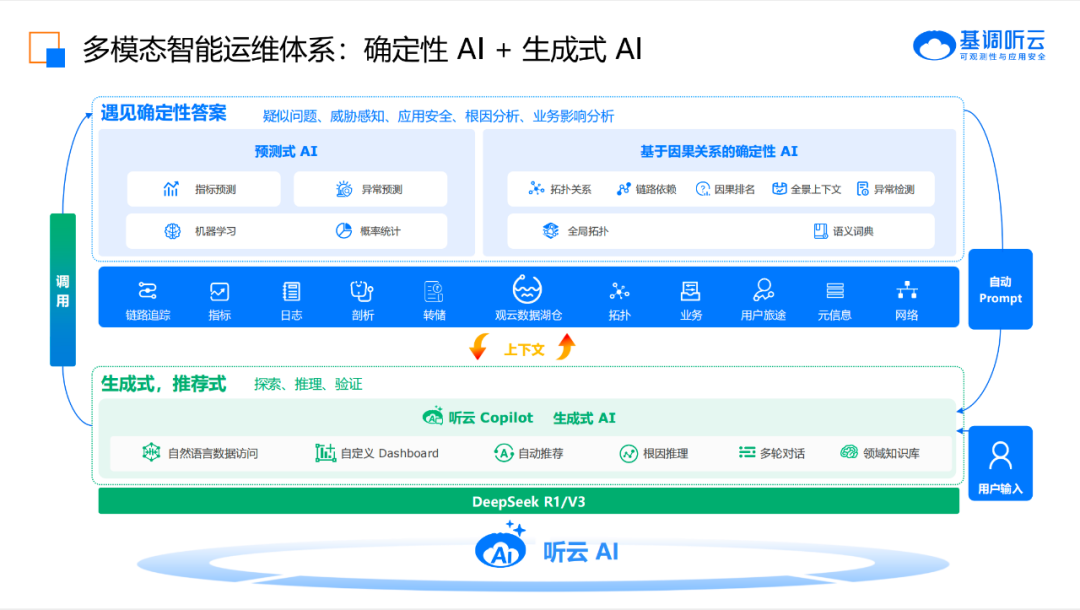Click the 用户输入 person icon box
This screenshot has height=610, width=1080.
(1000, 463)
